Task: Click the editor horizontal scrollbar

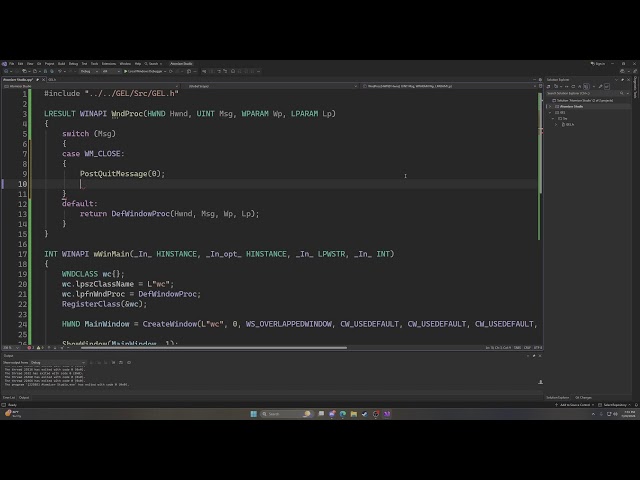Action: [x=214, y=348]
